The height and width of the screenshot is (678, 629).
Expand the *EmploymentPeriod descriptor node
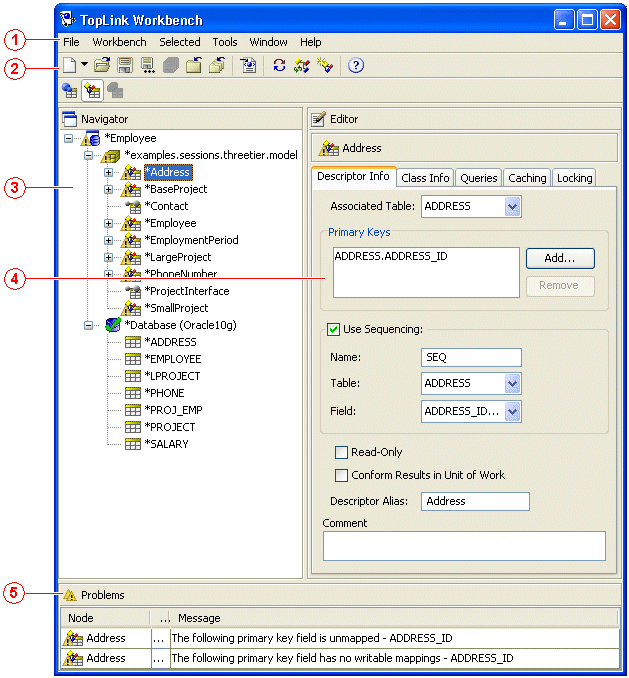pyautogui.click(x=109, y=240)
